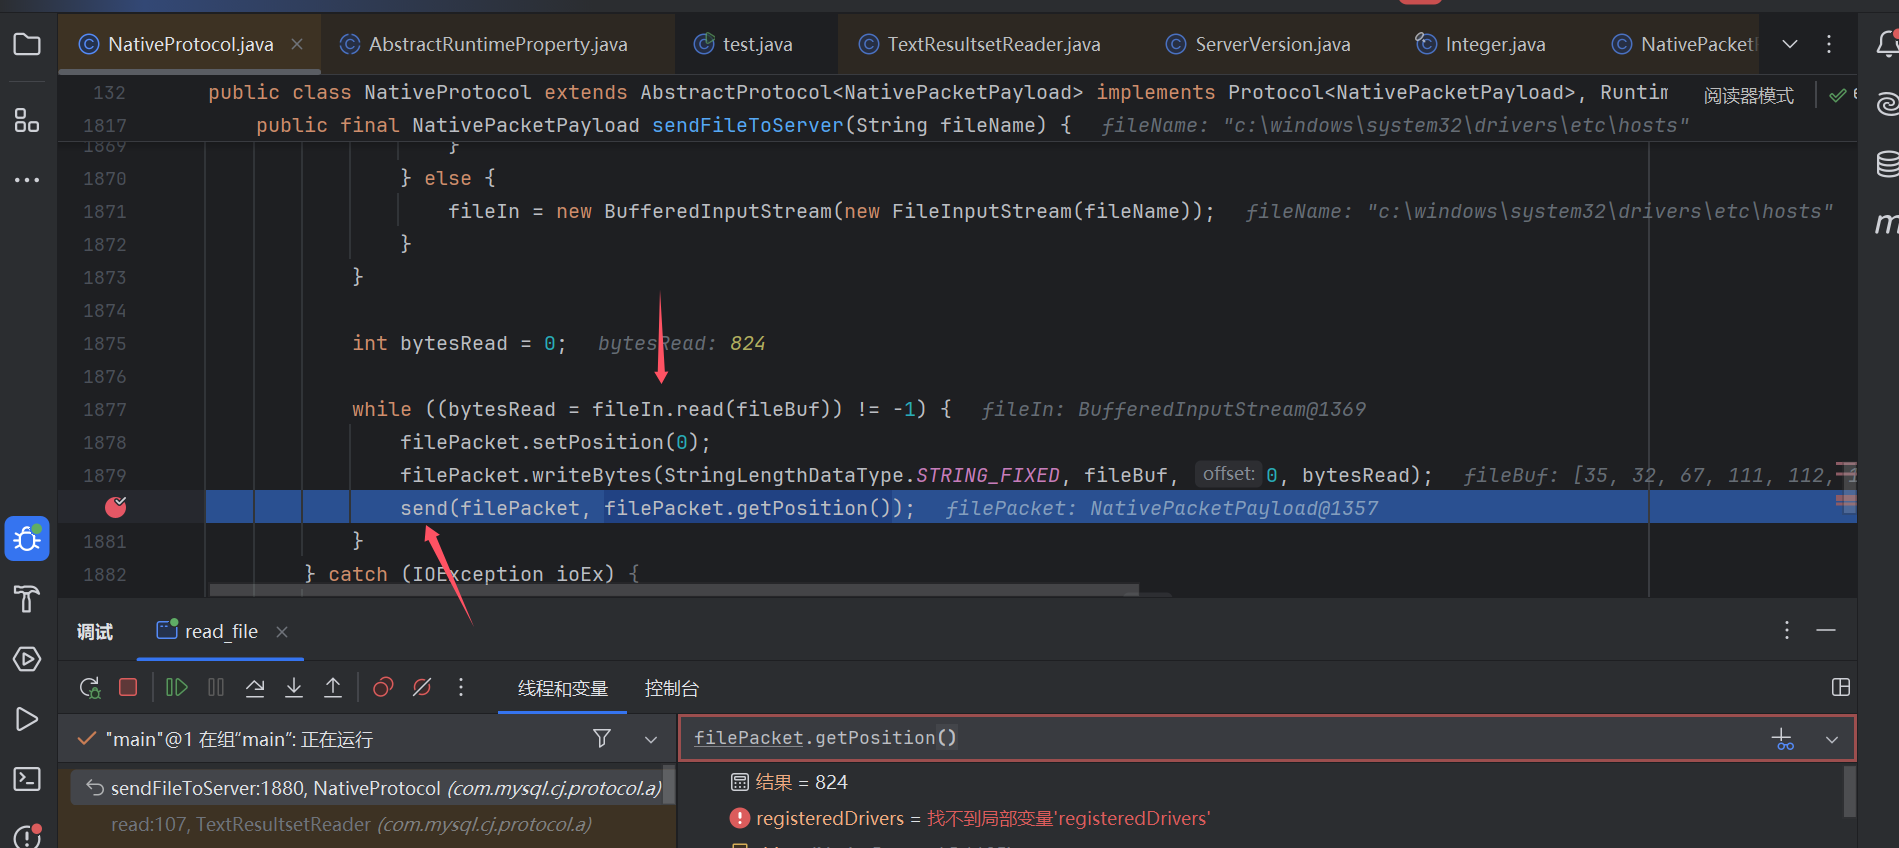Viewport: 1899px width, 848px height.
Task: Expand the thread selector dropdown
Action: click(x=651, y=739)
